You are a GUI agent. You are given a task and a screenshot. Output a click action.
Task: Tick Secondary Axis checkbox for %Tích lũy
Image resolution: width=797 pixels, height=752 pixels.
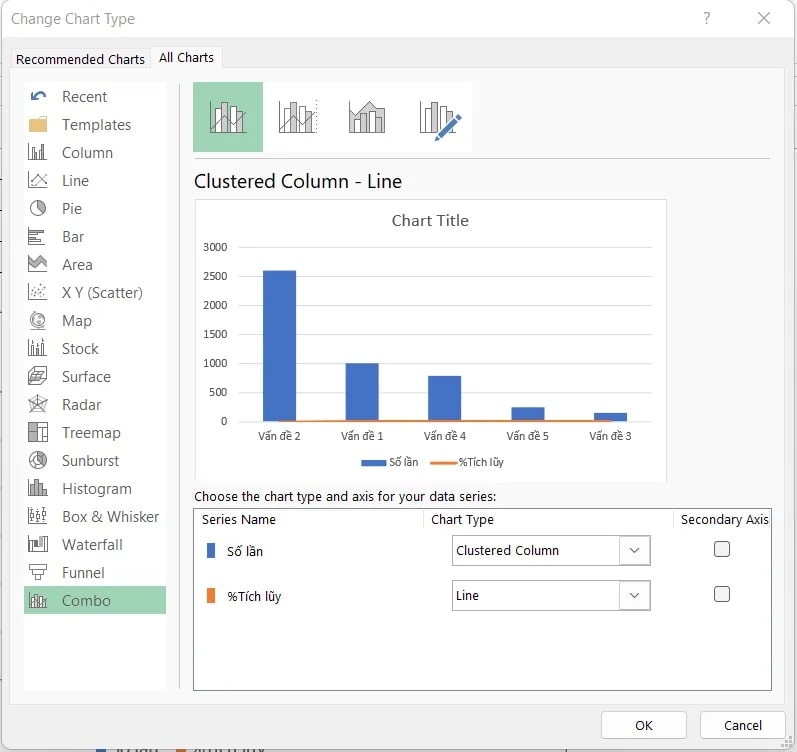click(722, 594)
